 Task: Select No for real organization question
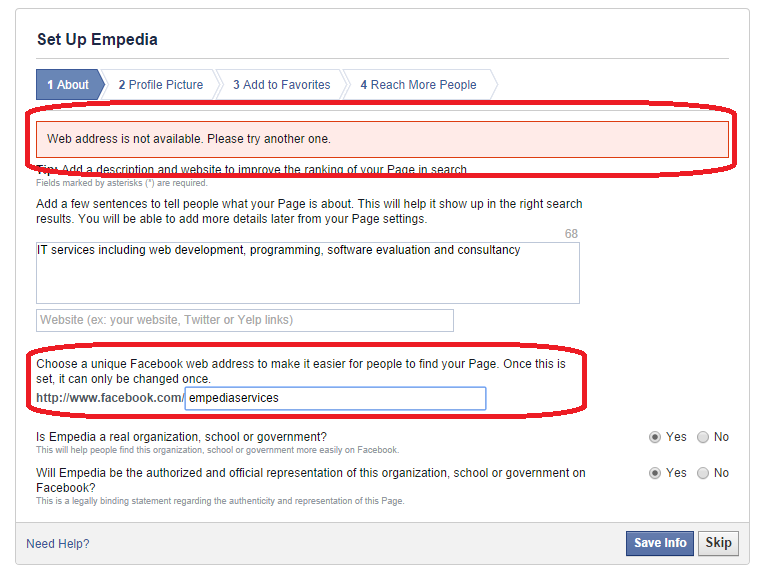[703, 437]
